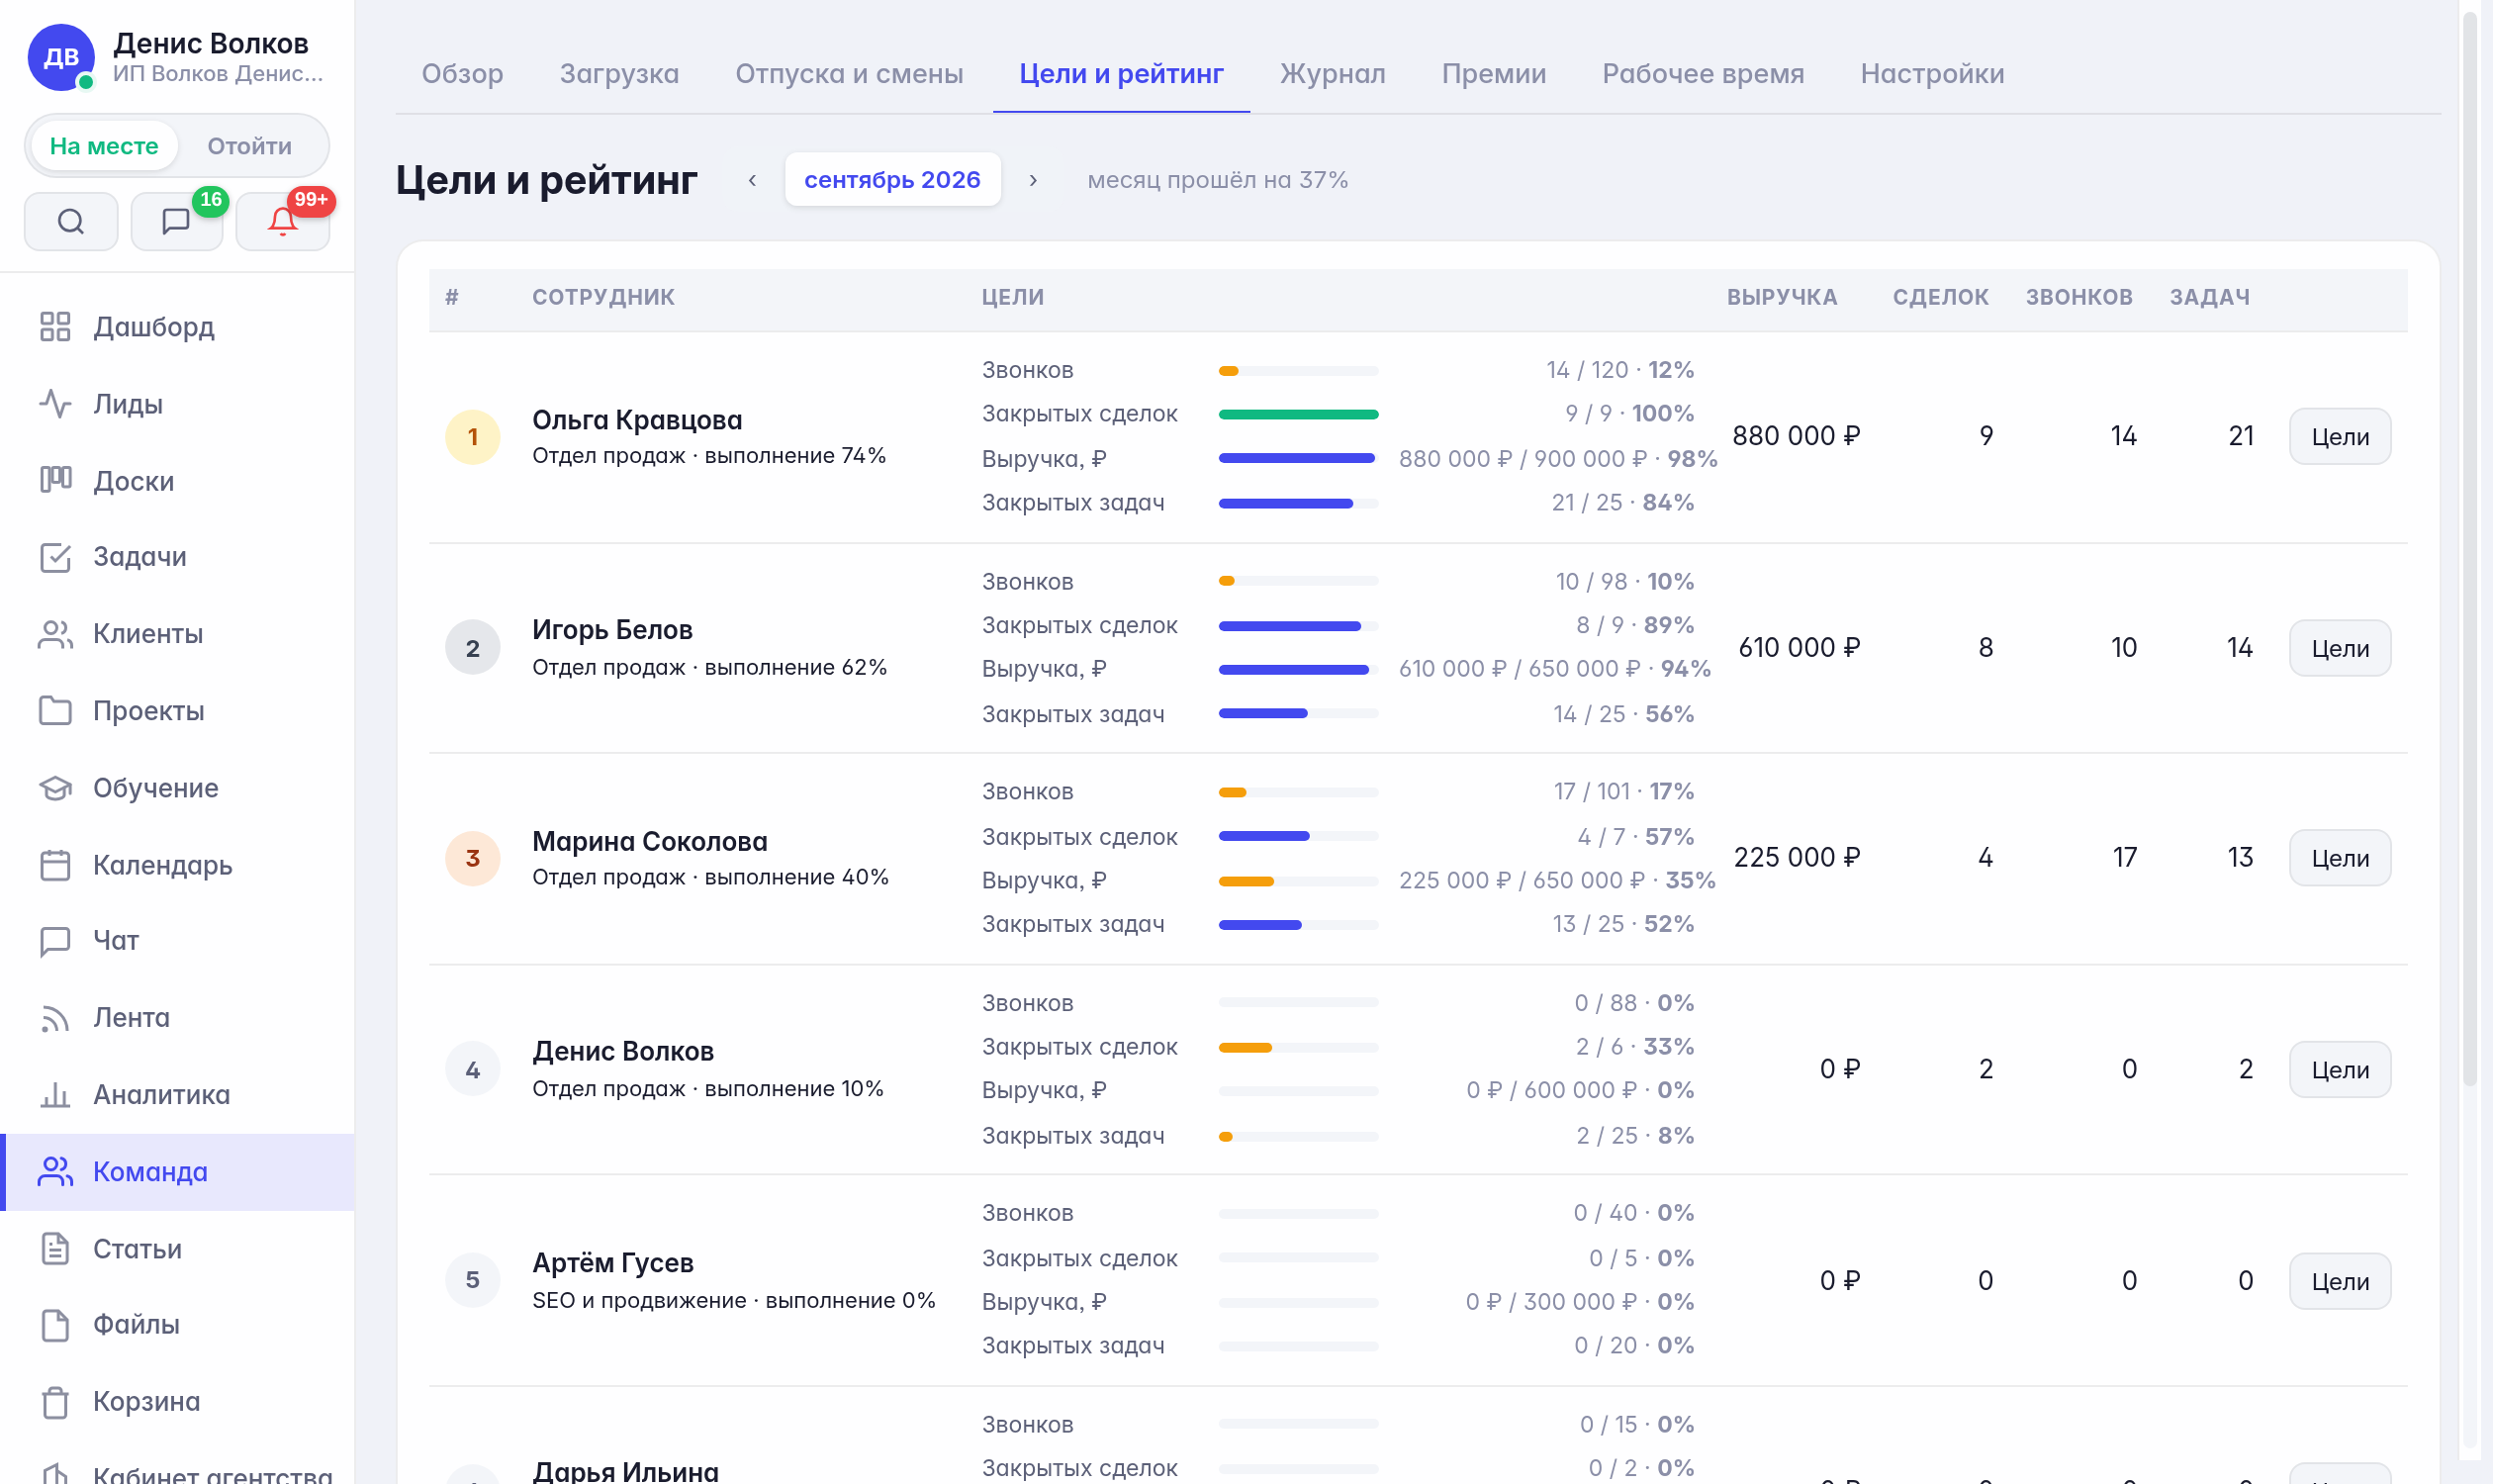This screenshot has width=2493, height=1484.
Task: Click Цели button for Игорь Белов
Action: point(2339,648)
